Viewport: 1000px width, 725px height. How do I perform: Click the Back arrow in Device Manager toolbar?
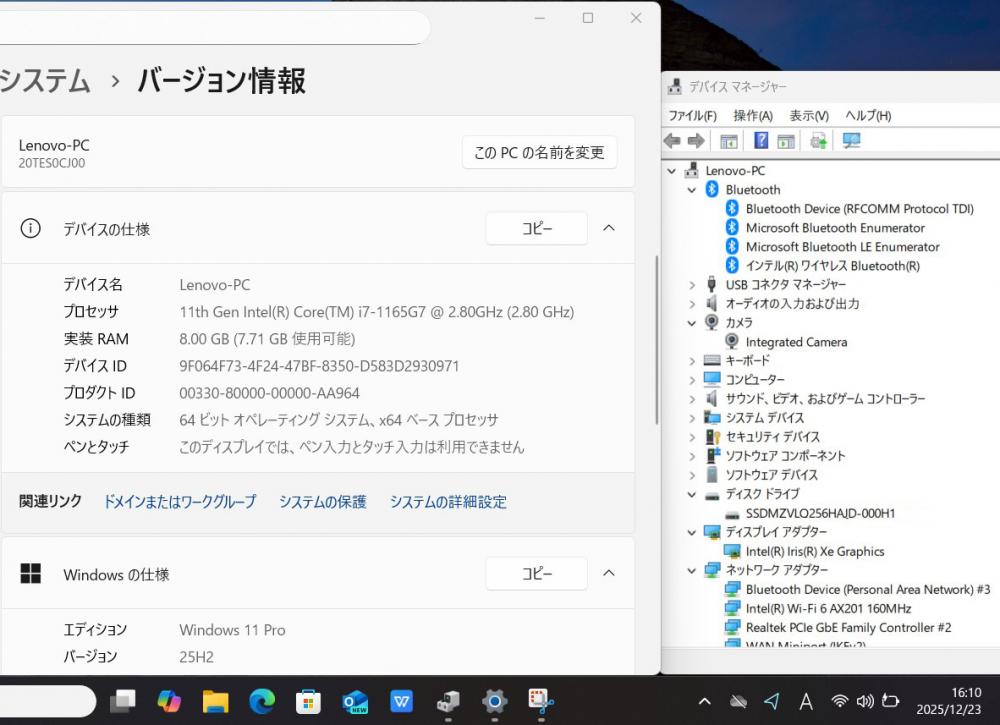coord(673,141)
